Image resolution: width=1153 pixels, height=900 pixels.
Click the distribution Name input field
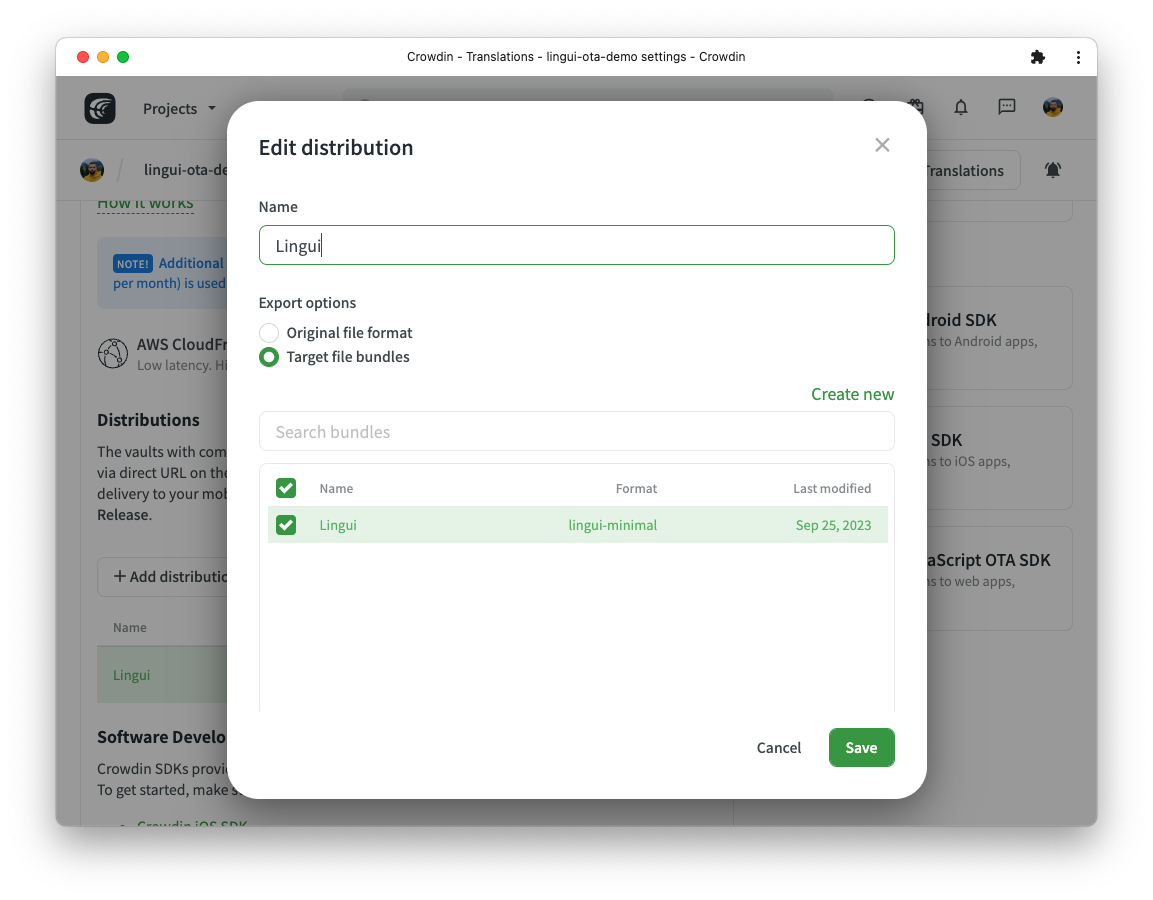coord(576,245)
